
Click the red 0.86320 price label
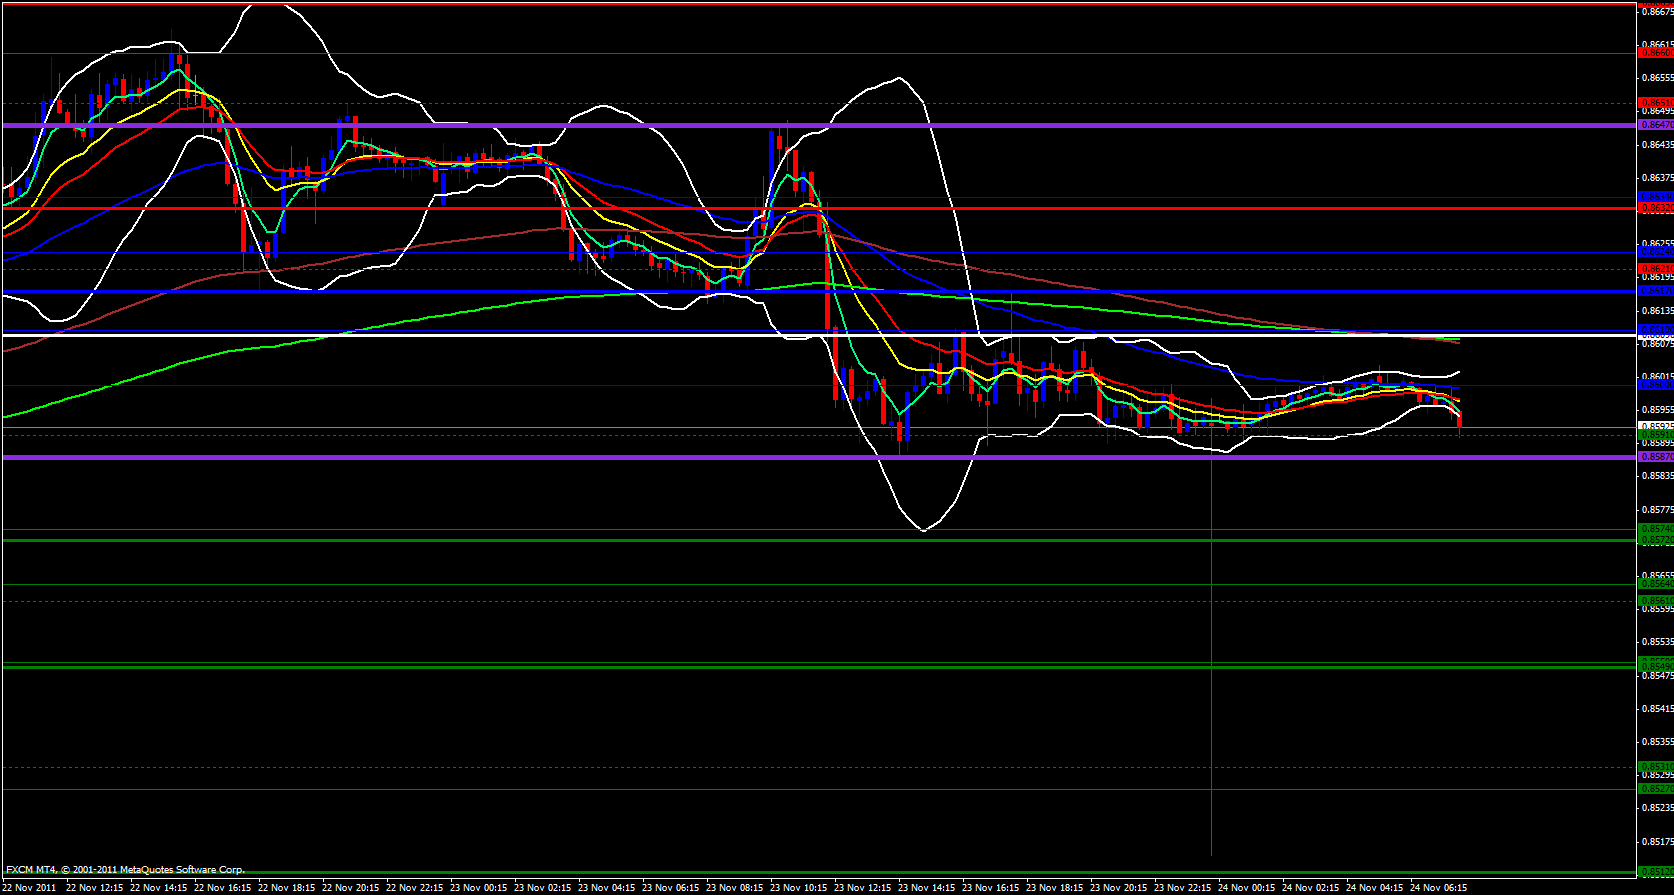coord(1655,208)
